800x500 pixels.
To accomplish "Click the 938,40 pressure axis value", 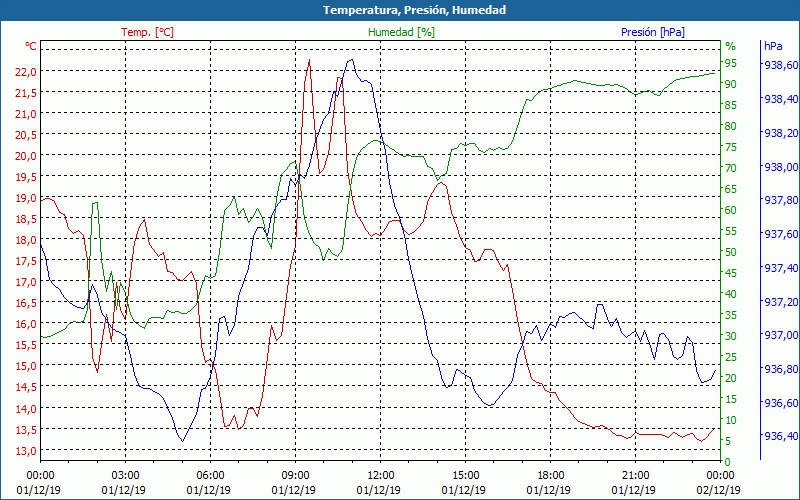I will 781,98.
